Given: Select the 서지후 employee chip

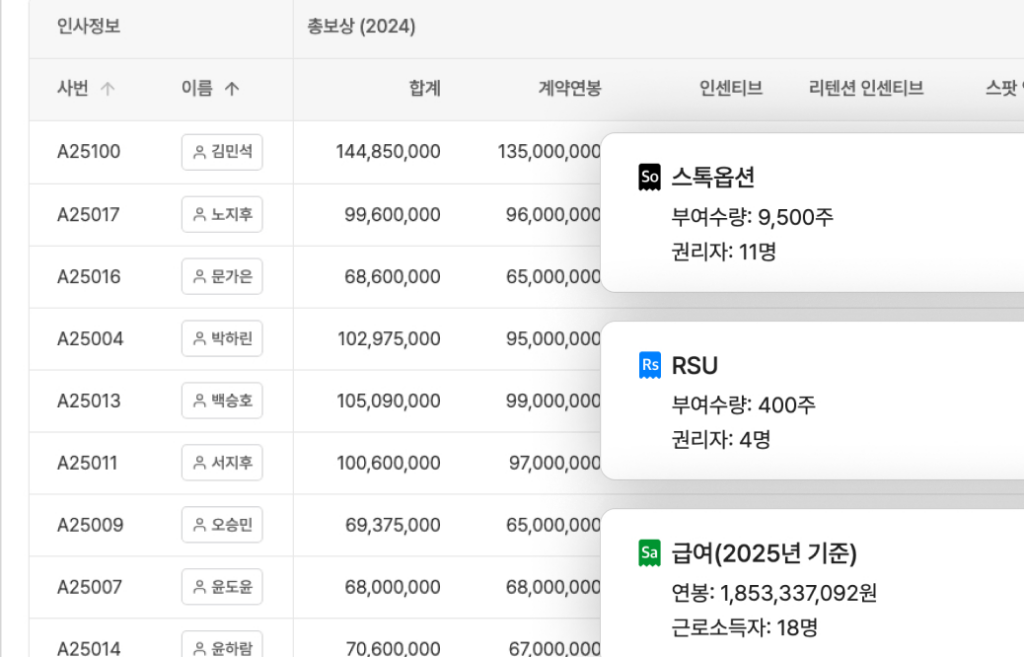Looking at the screenshot, I should [222, 463].
